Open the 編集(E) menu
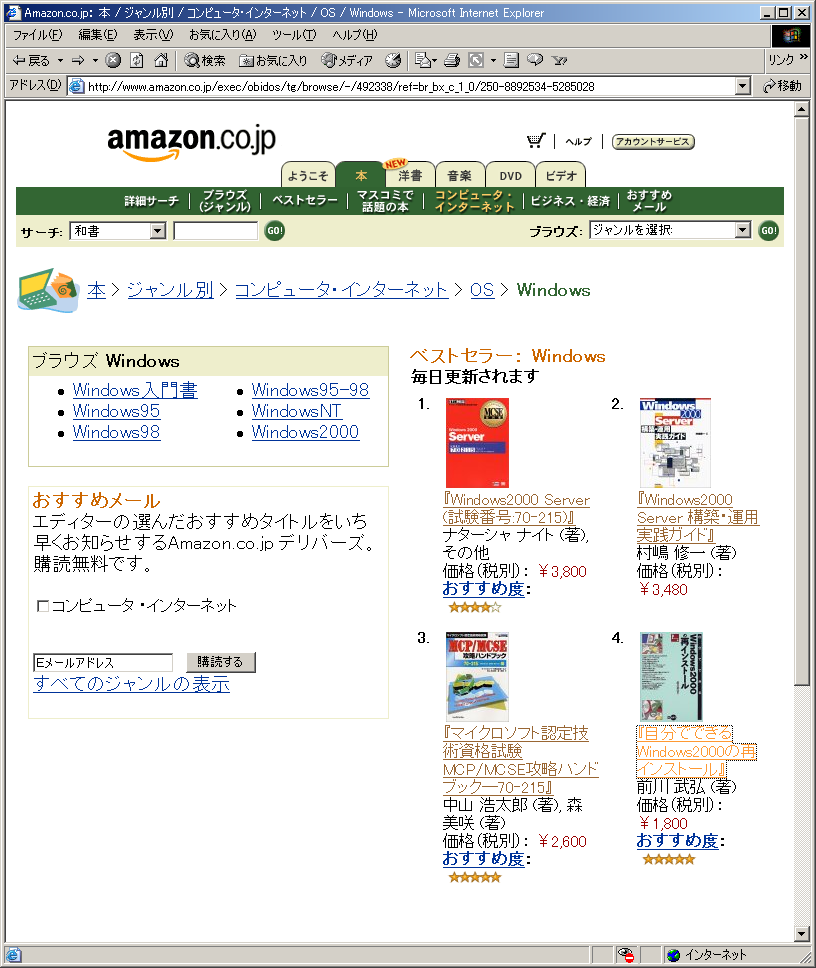This screenshot has width=816, height=968. pyautogui.click(x=98, y=35)
